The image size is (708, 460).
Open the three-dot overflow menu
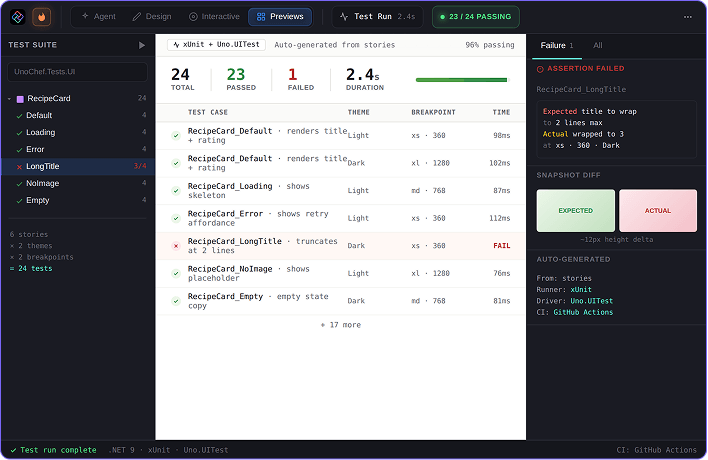pyautogui.click(x=688, y=17)
